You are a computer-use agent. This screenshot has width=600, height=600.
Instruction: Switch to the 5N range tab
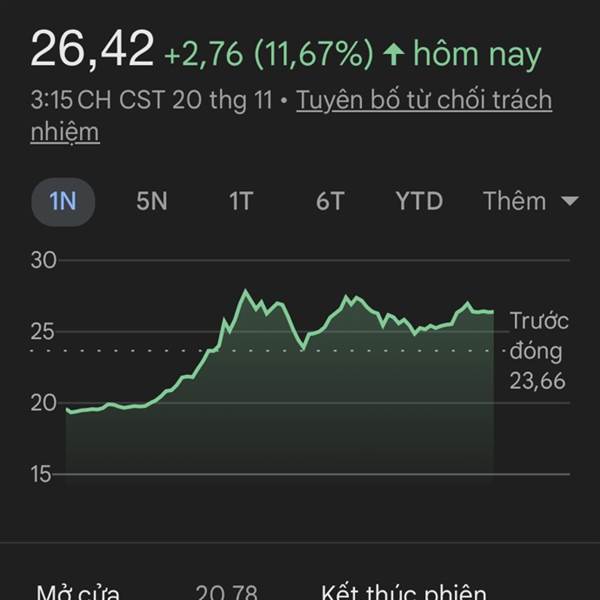(x=152, y=201)
